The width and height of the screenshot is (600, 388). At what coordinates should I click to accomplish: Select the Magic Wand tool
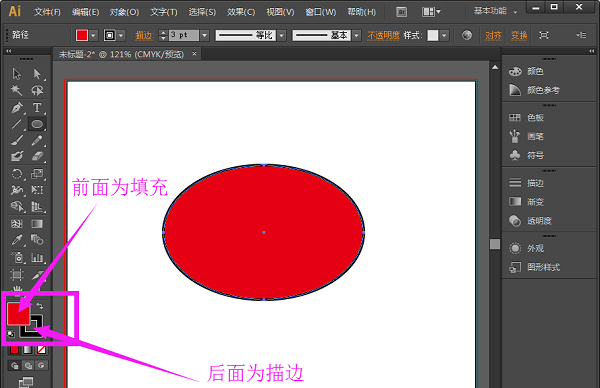[16, 90]
